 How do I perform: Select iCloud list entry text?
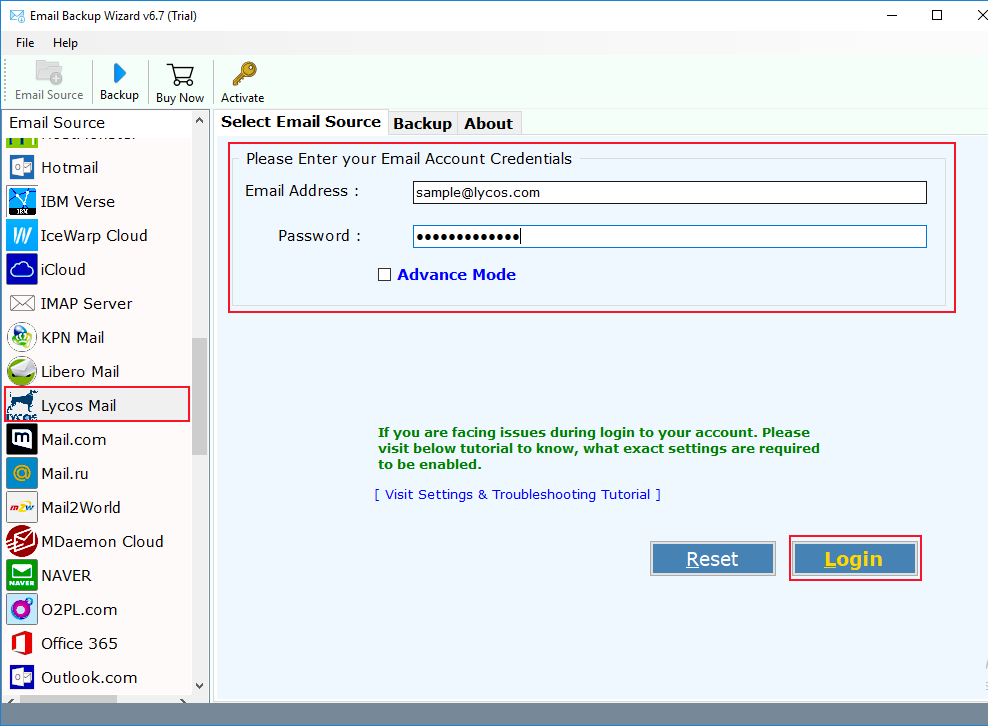point(63,270)
